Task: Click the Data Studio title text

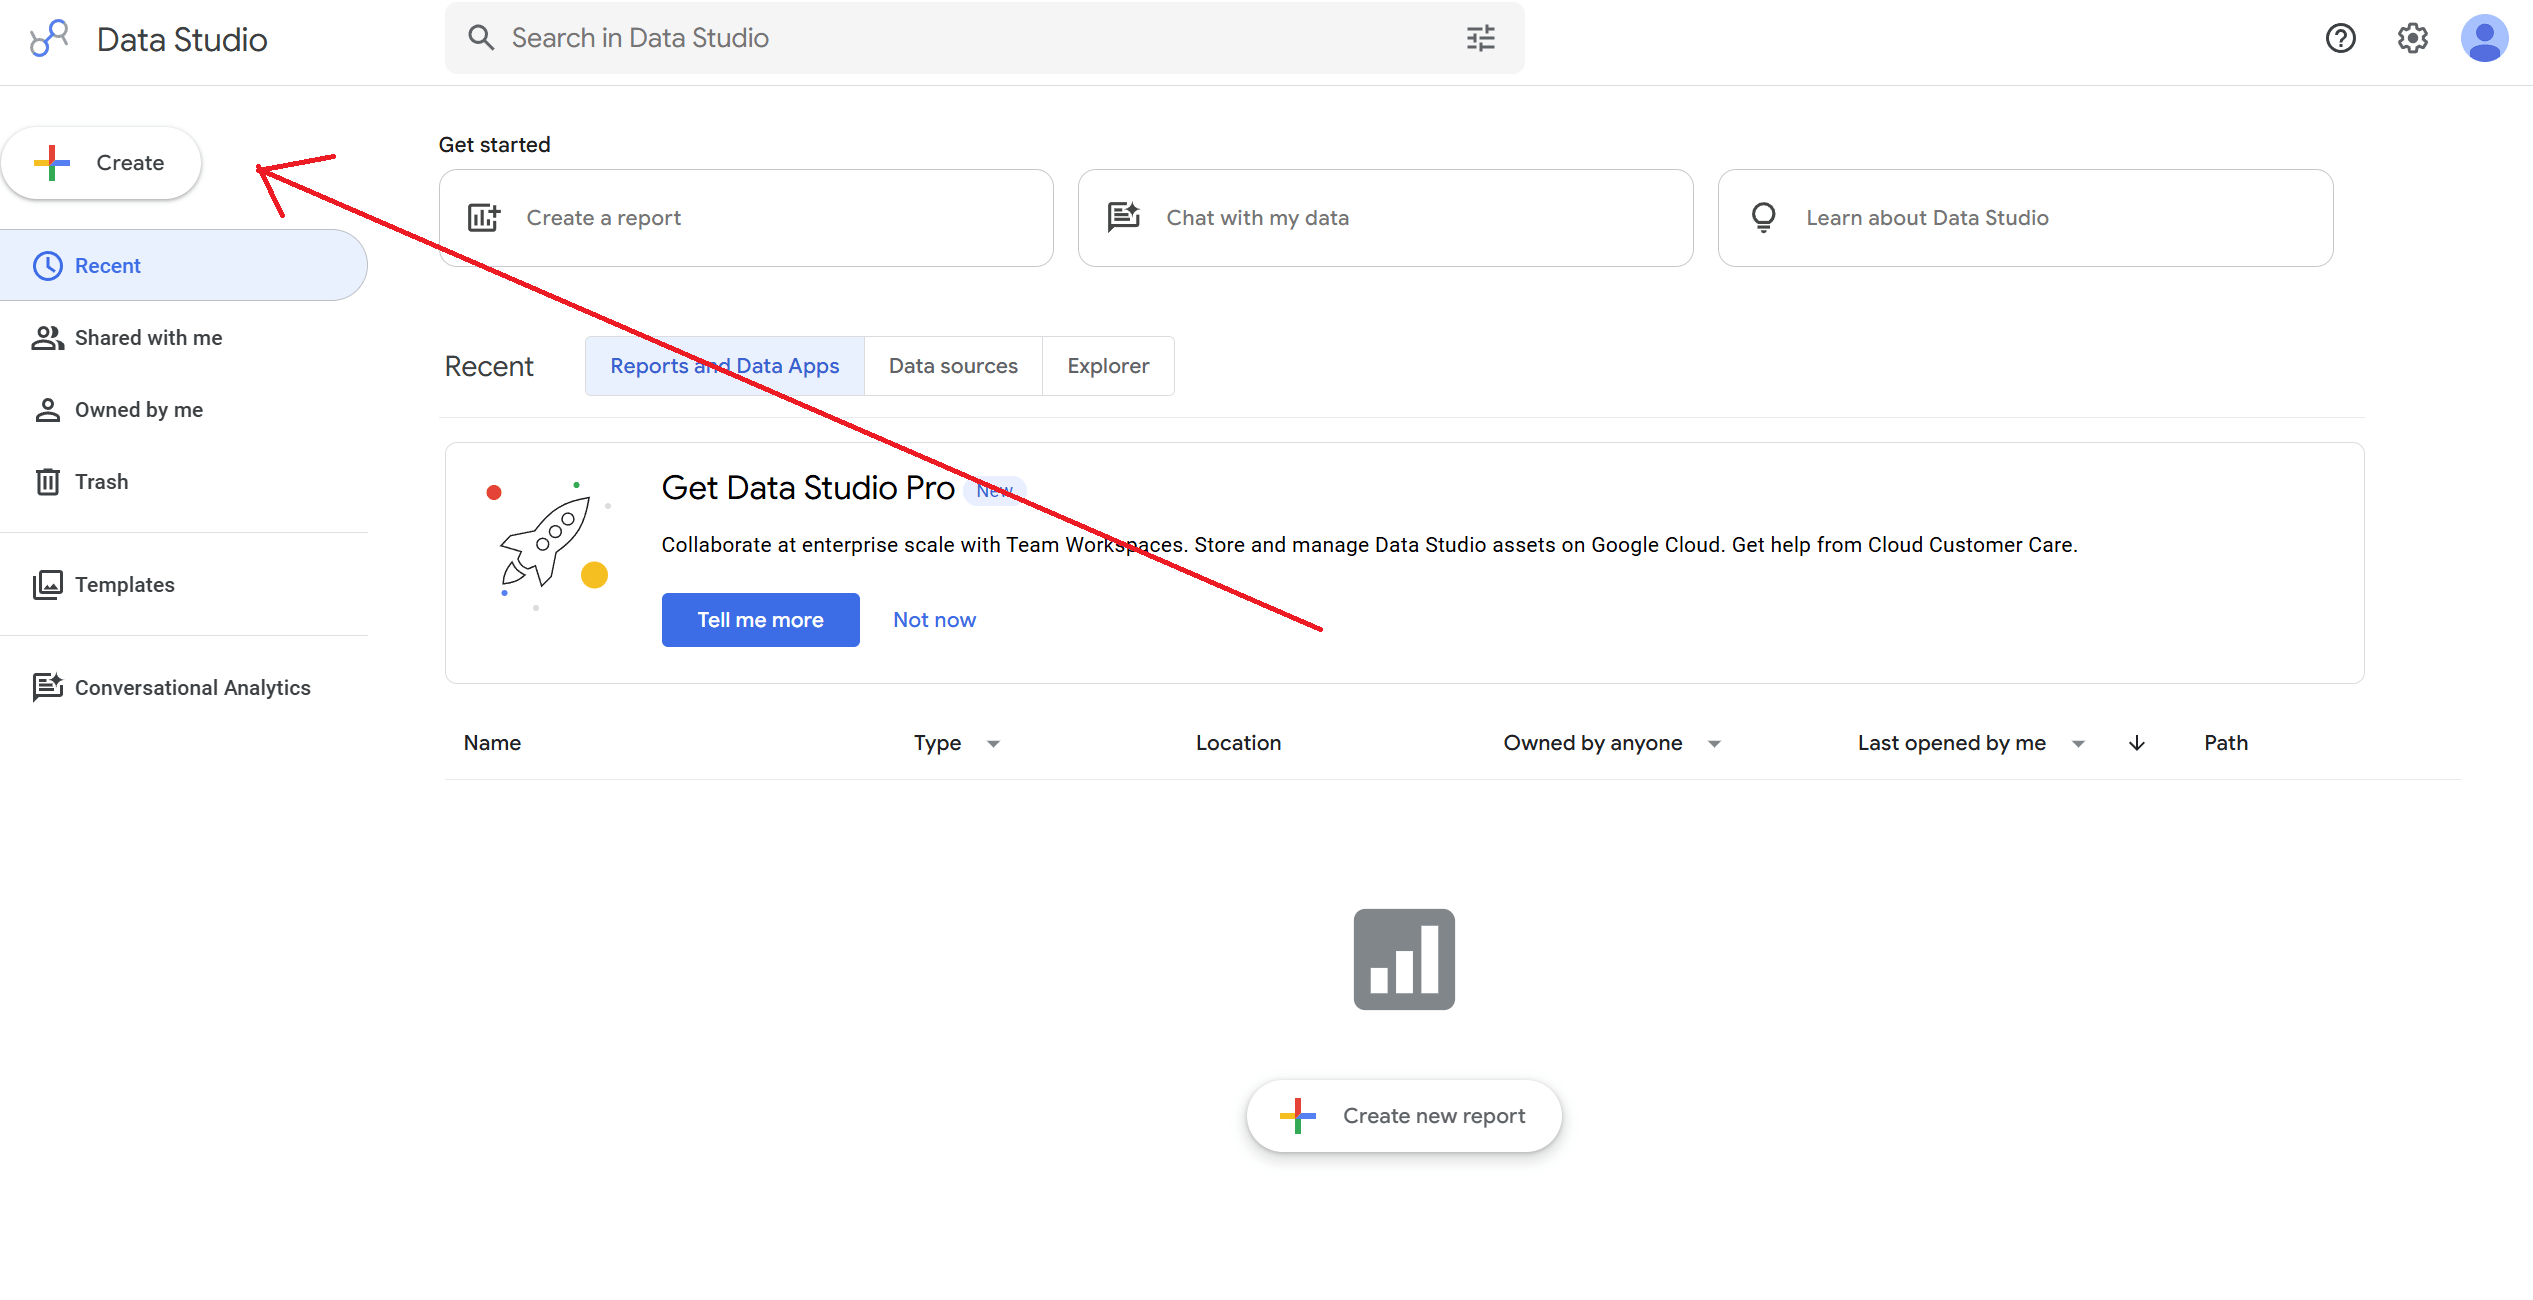Action: [x=182, y=40]
